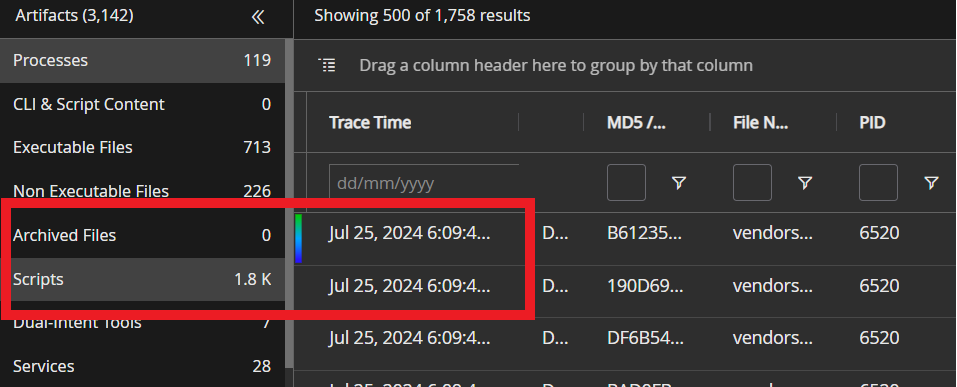Open Executable Files category
The height and width of the screenshot is (387, 957).
142,148
